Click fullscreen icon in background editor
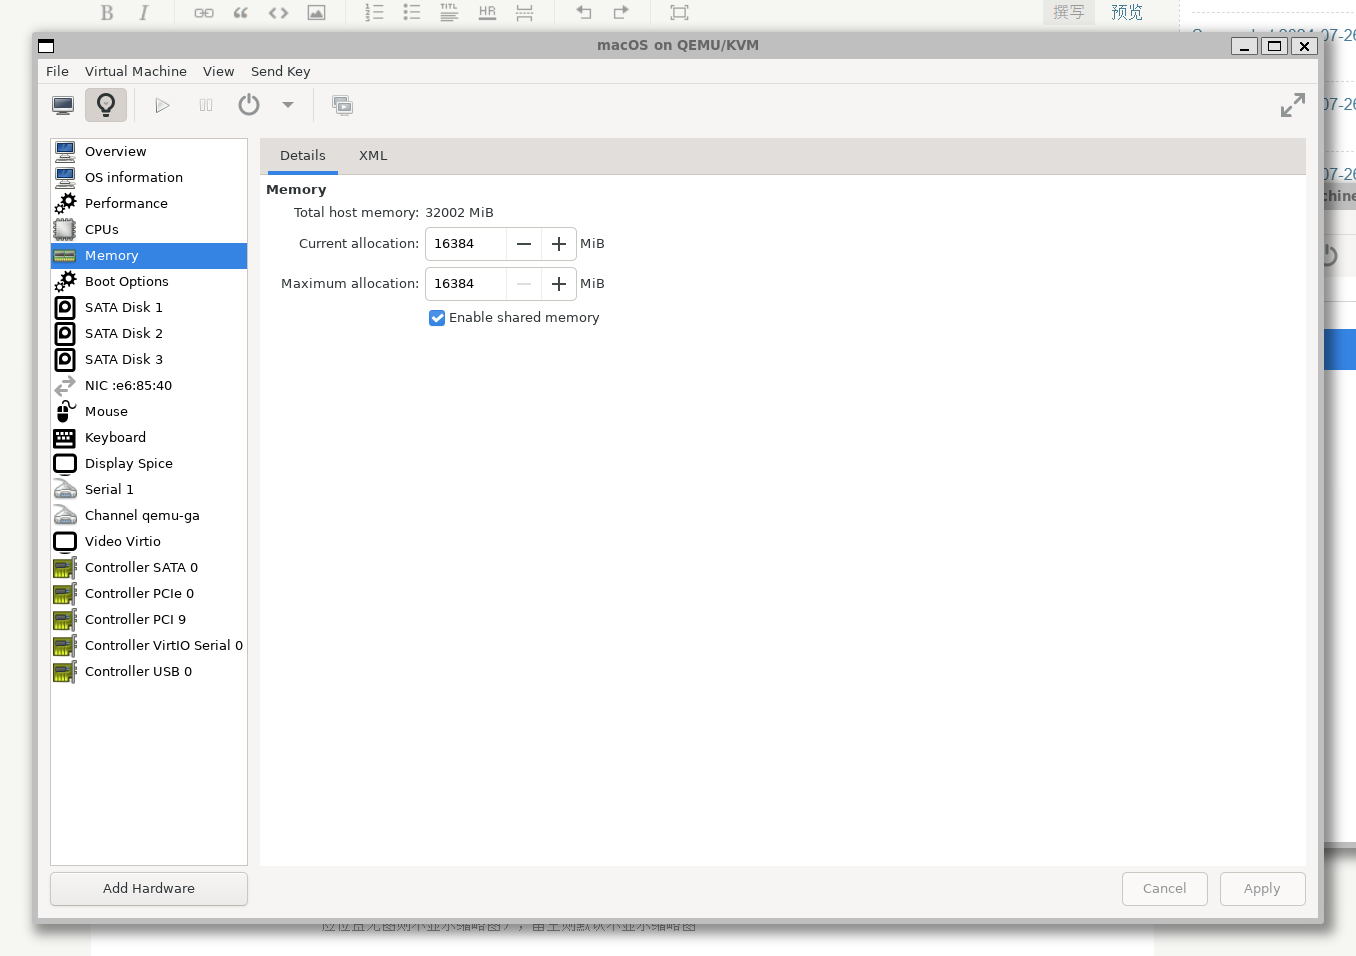The height and width of the screenshot is (956, 1356). point(679,13)
